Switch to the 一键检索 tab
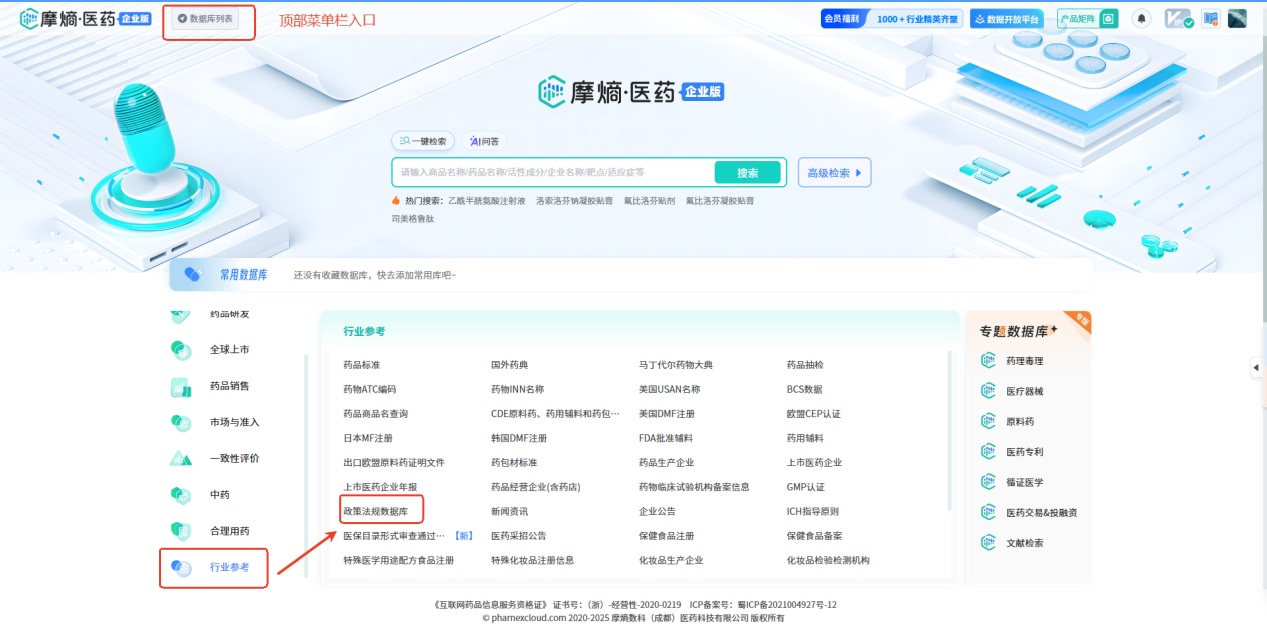The image size is (1267, 629). (423, 141)
